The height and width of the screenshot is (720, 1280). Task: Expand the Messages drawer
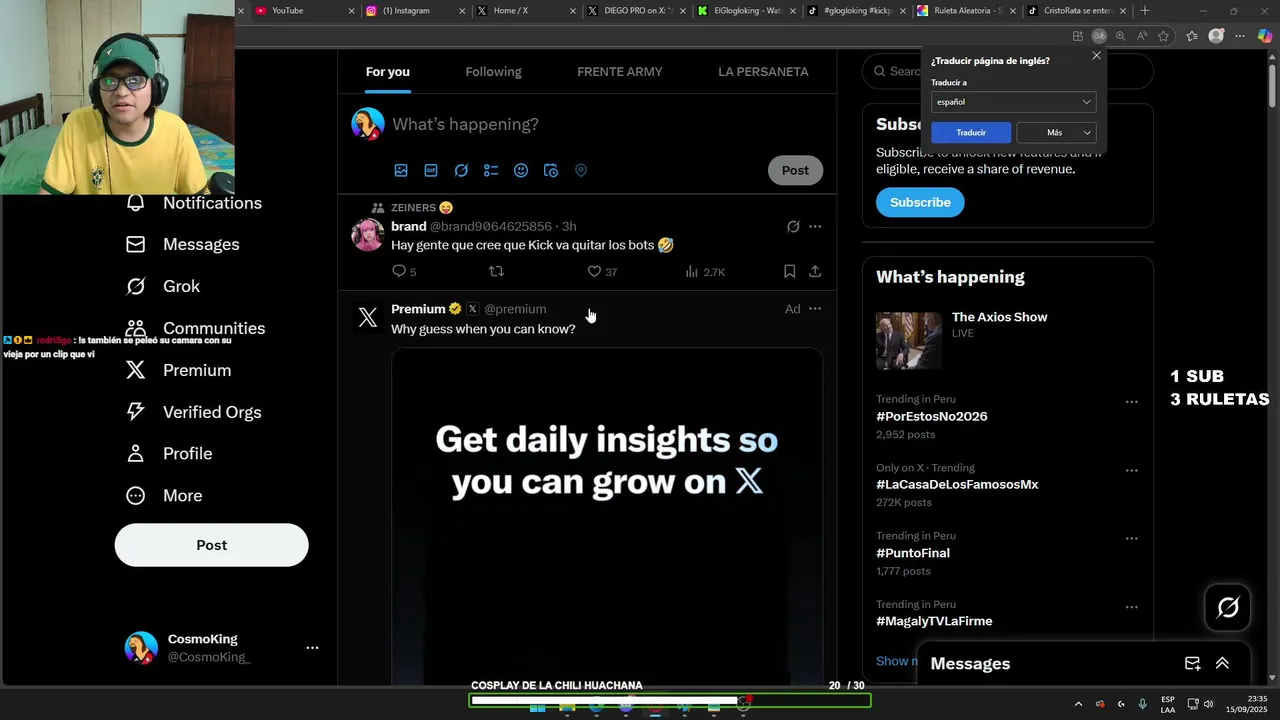(1222, 663)
